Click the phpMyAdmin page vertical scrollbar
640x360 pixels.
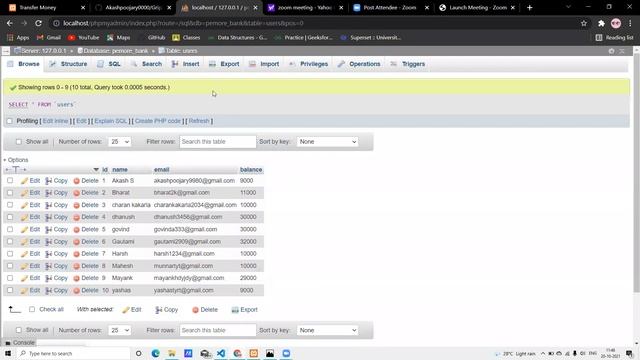coord(636,173)
